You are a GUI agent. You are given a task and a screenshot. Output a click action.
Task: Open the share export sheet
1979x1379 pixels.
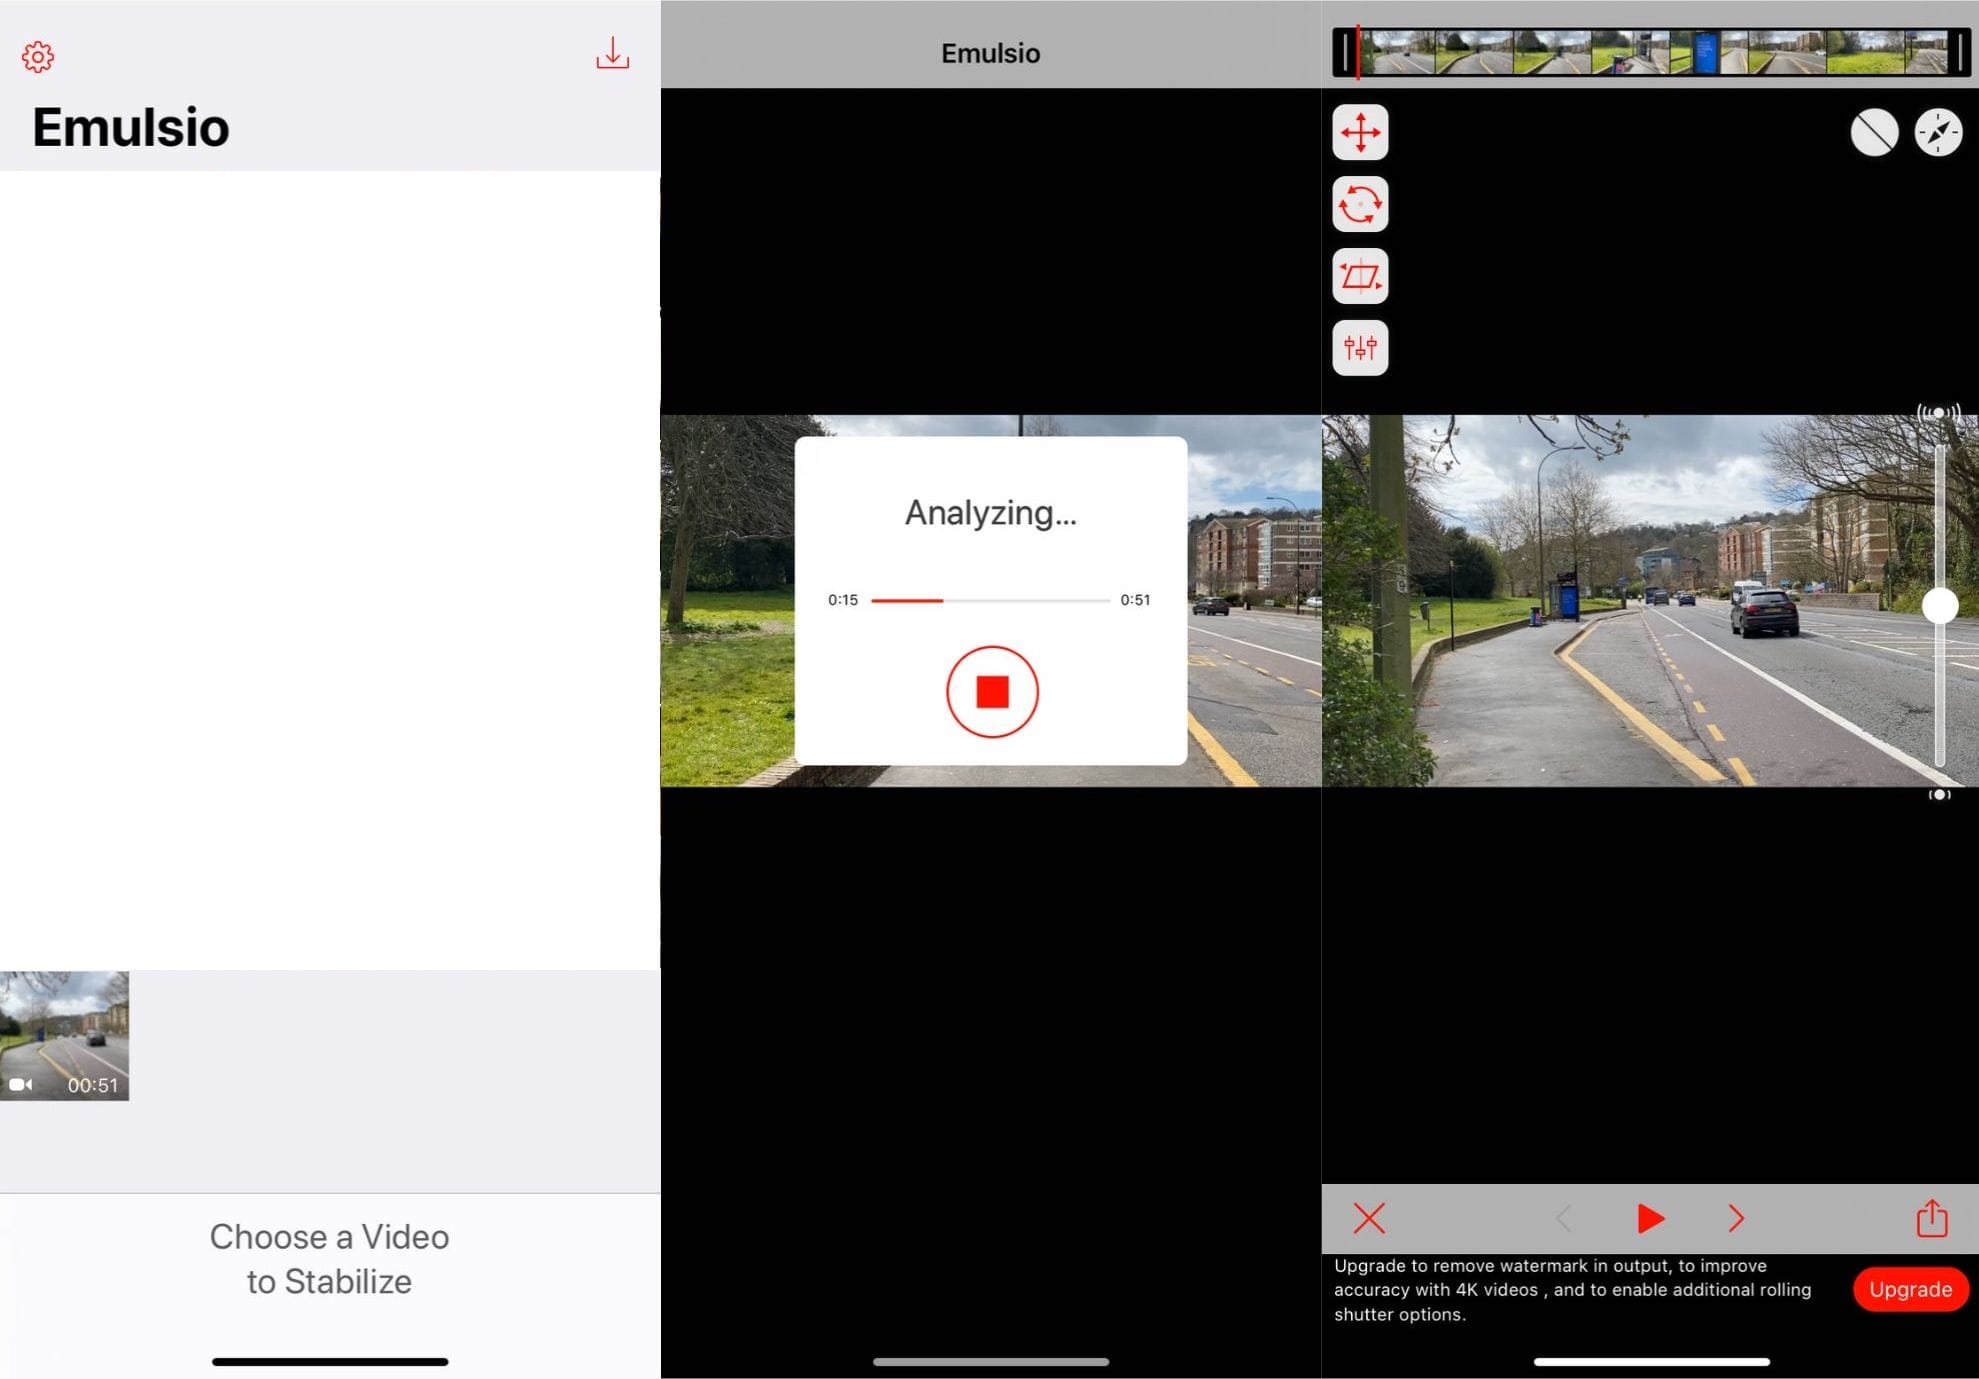[x=1931, y=1218]
